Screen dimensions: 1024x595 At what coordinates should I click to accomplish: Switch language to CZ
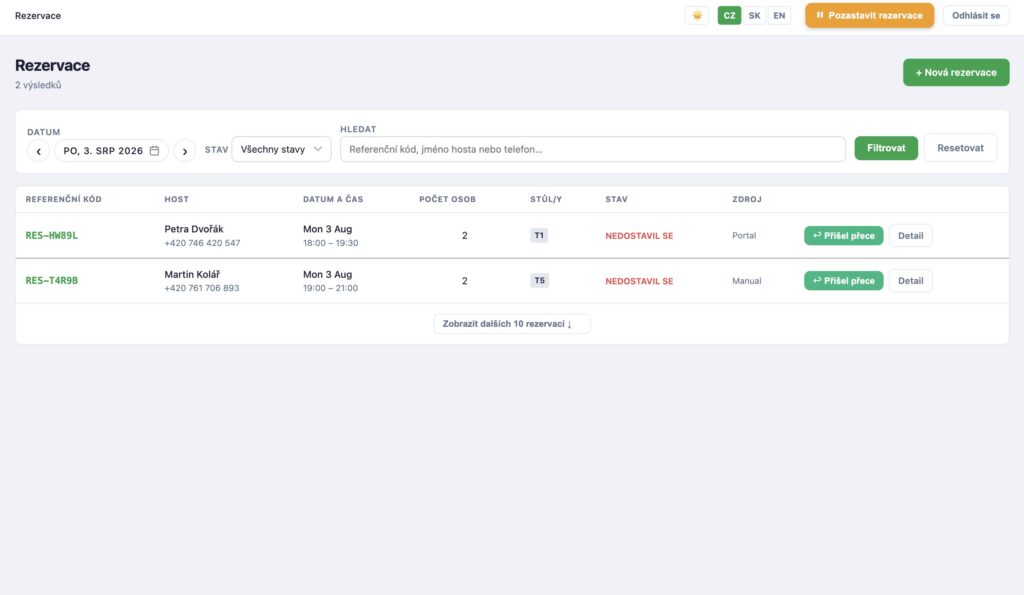[729, 15]
